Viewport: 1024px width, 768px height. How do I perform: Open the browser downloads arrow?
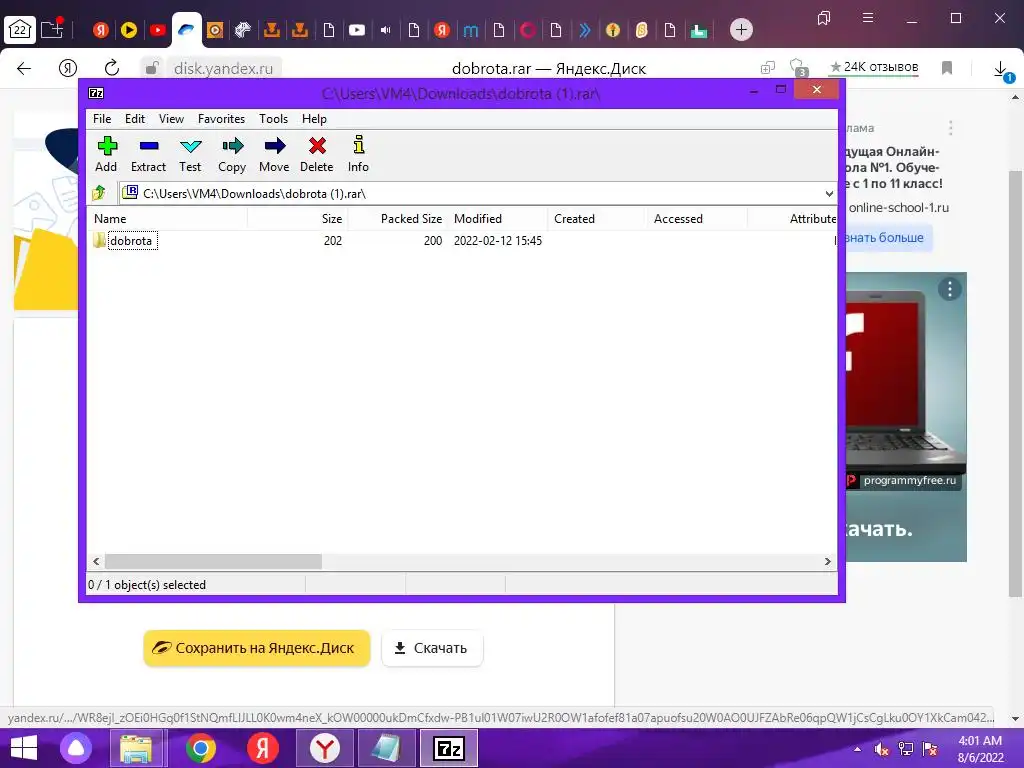[1000, 69]
